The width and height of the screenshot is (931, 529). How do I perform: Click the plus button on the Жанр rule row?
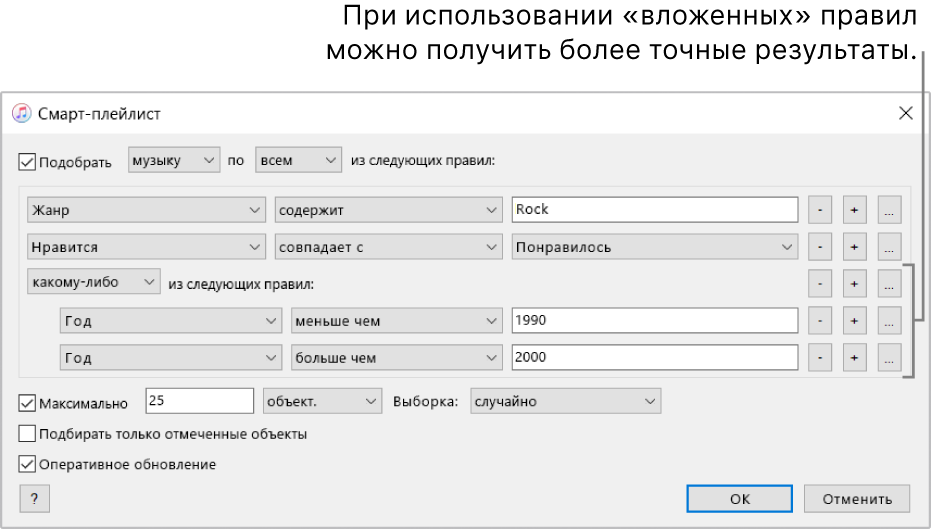tap(854, 210)
